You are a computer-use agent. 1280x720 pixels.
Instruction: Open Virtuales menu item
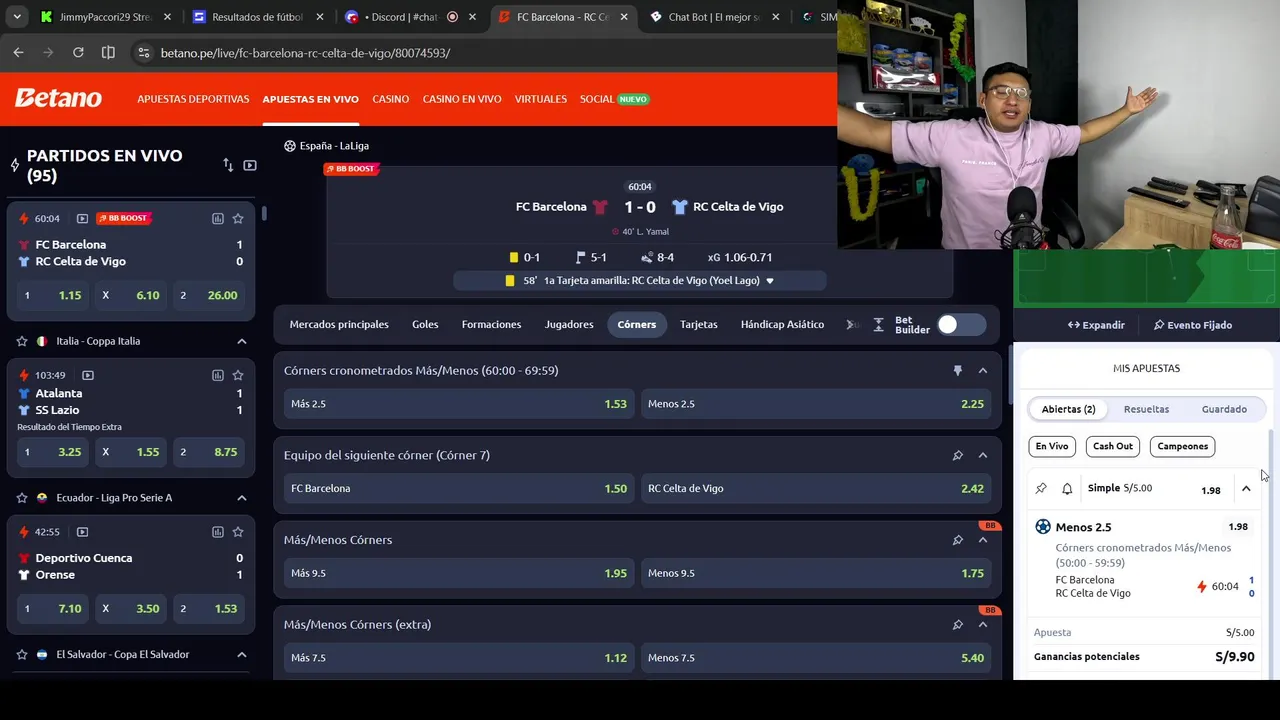point(541,99)
